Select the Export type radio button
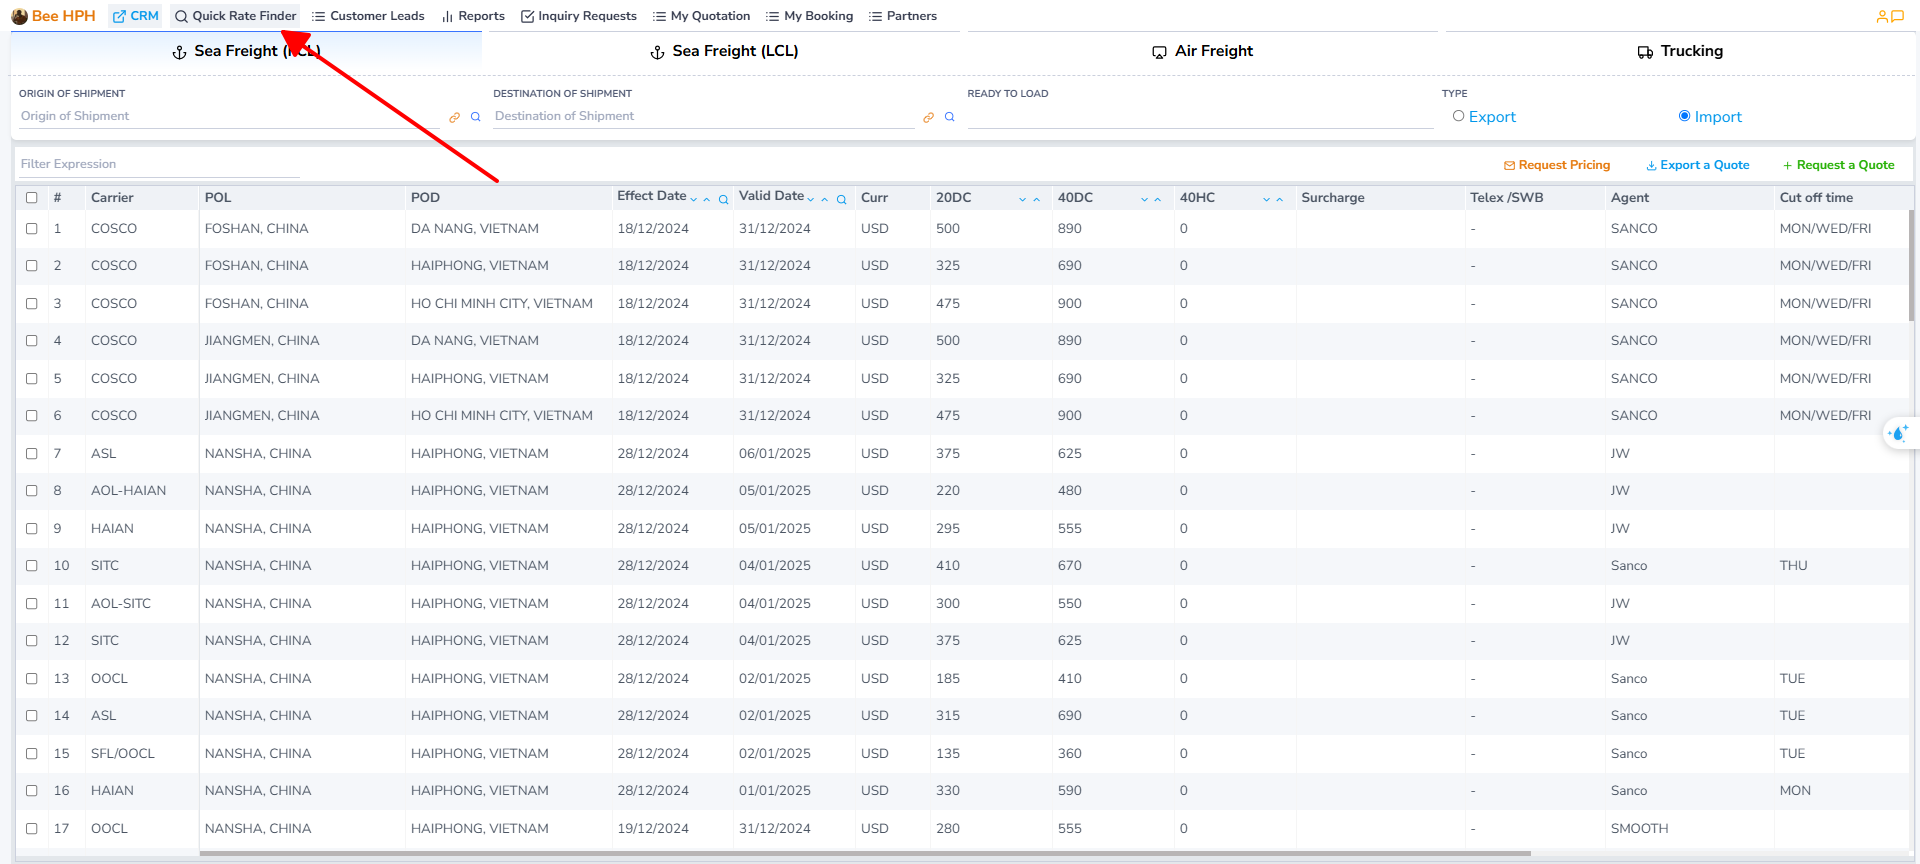 [x=1459, y=116]
